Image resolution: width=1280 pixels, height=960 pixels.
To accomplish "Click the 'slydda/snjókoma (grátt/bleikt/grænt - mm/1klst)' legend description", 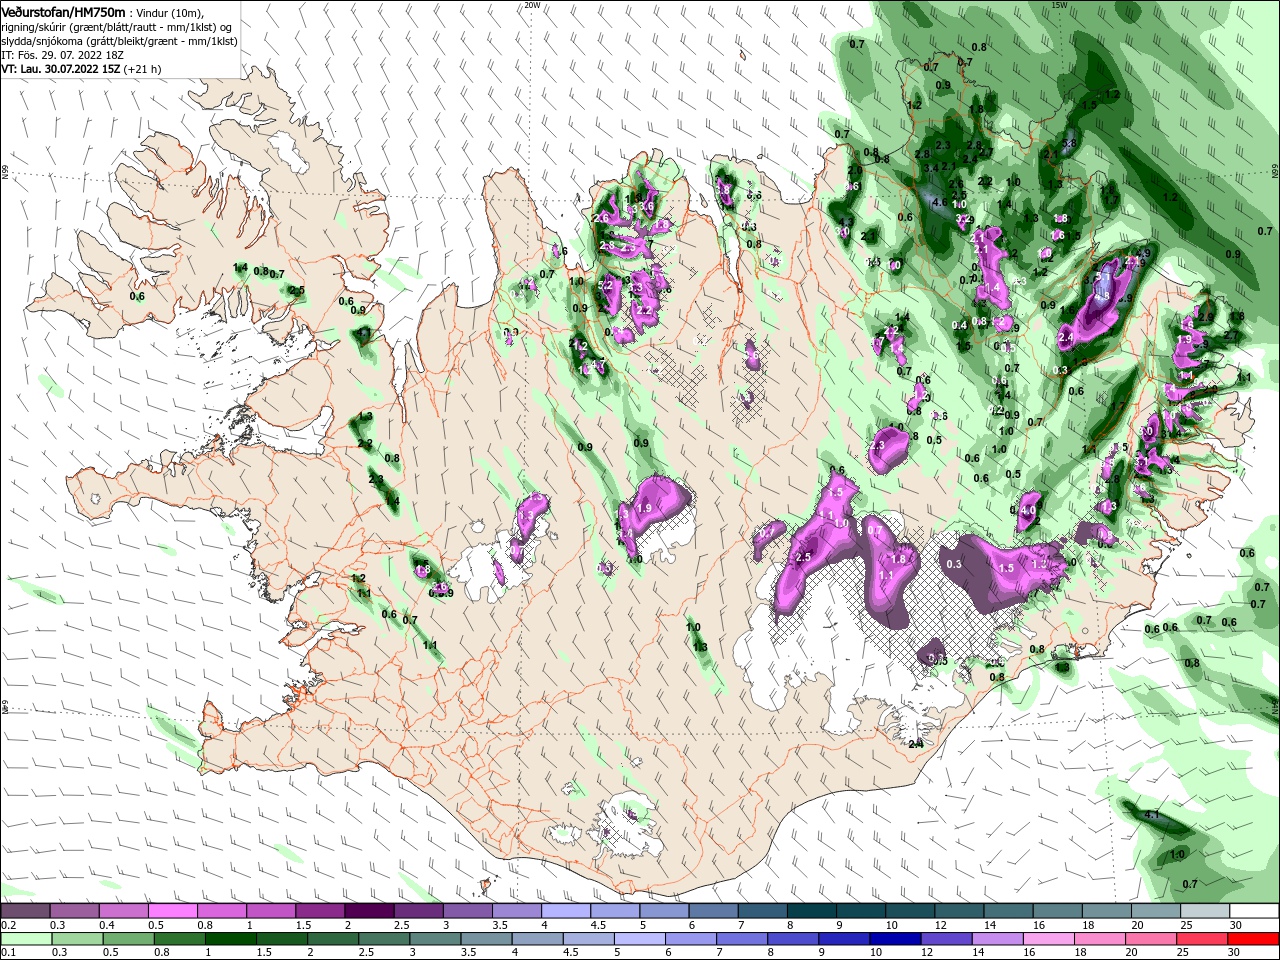I will tap(119, 41).
